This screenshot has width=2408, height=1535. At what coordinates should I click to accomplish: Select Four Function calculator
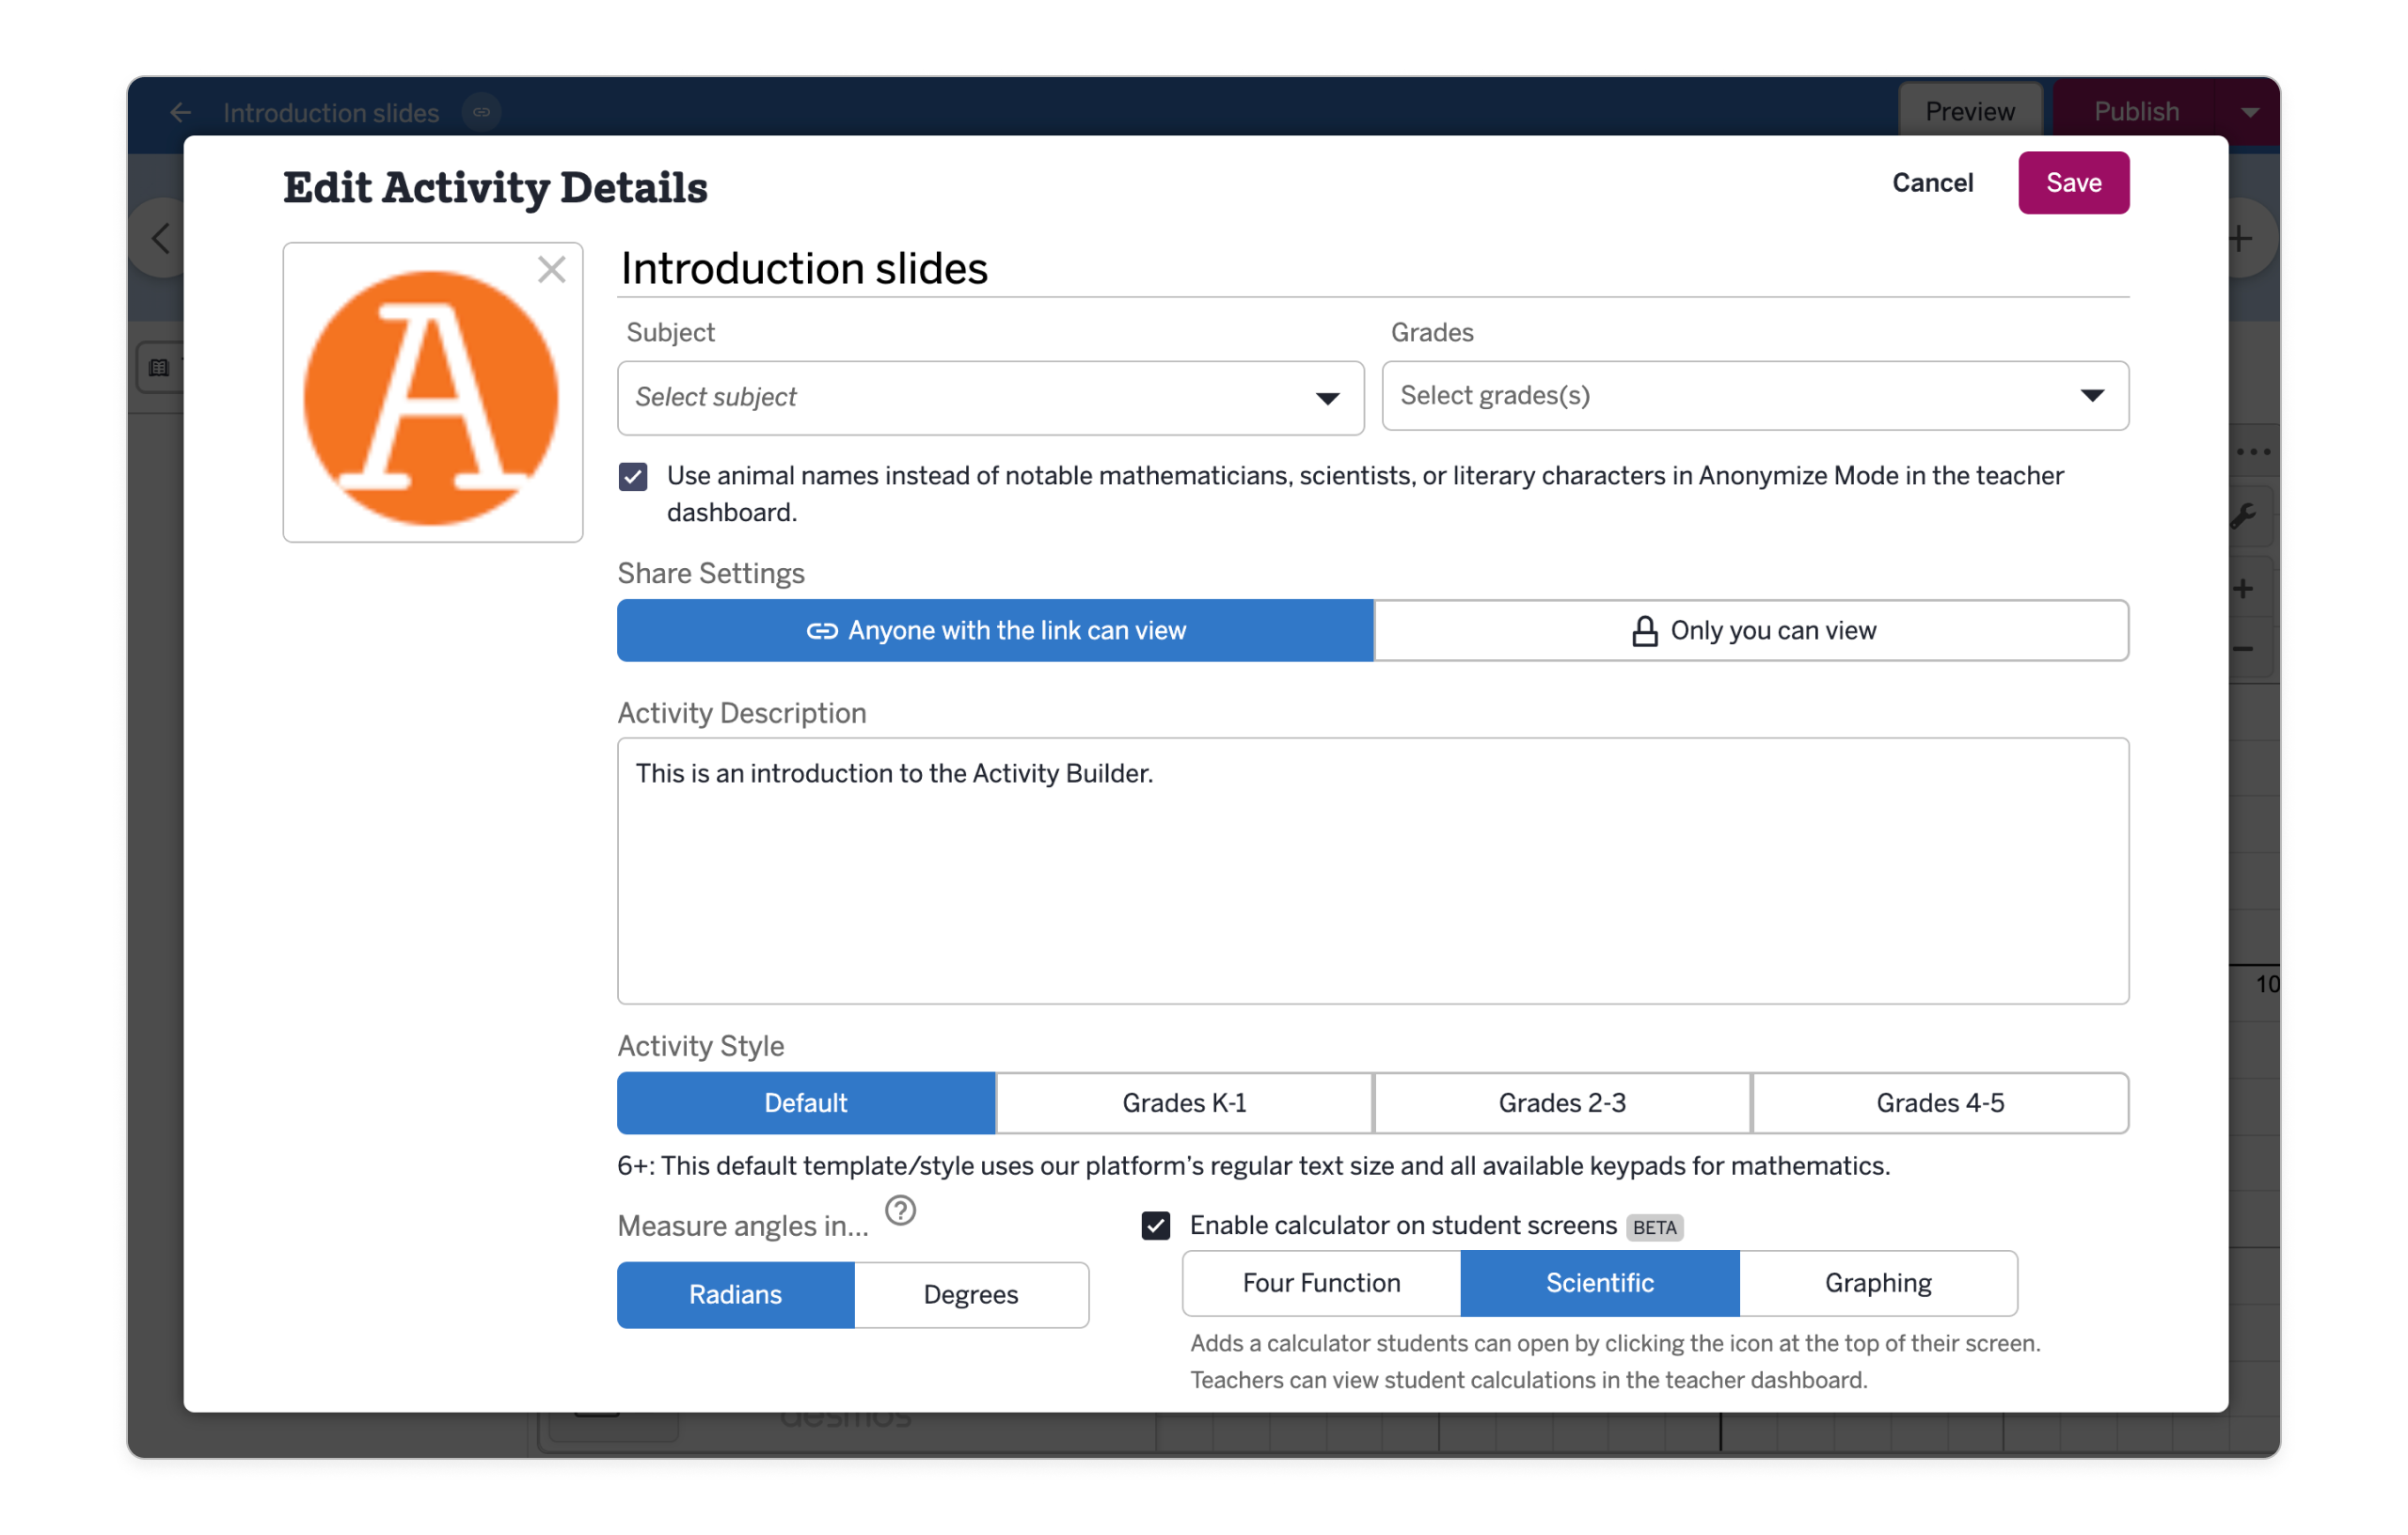(1321, 1282)
